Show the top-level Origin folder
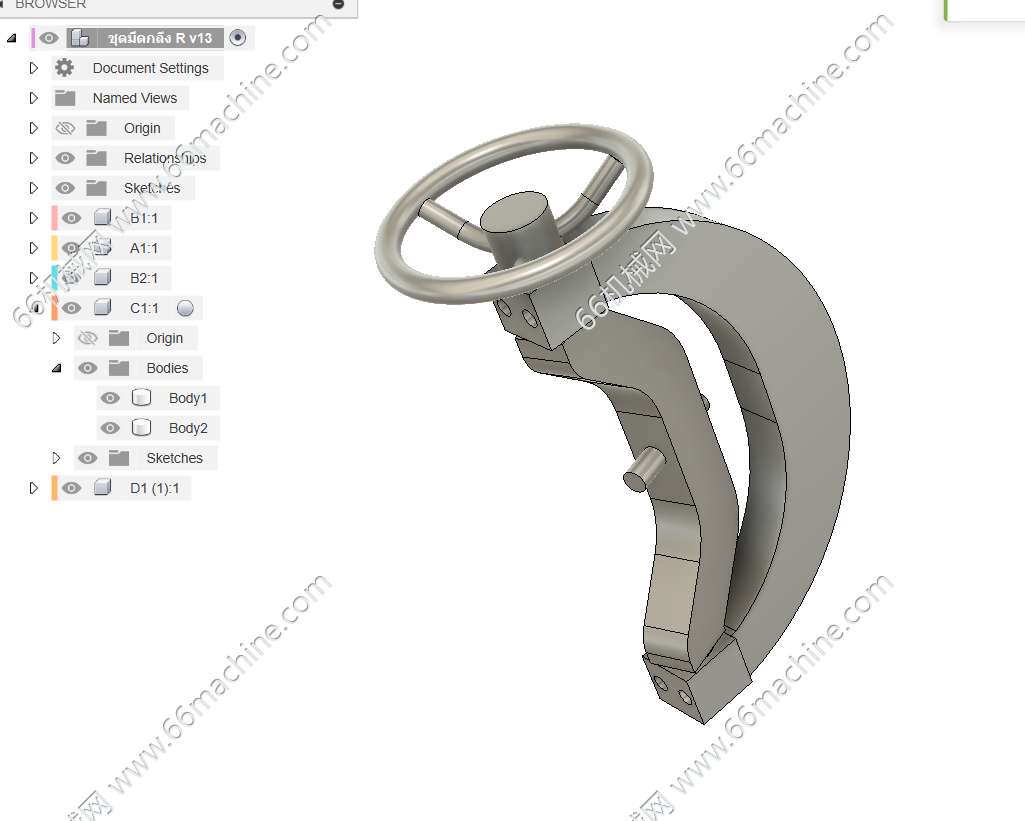The image size is (1025, 821). [65, 128]
